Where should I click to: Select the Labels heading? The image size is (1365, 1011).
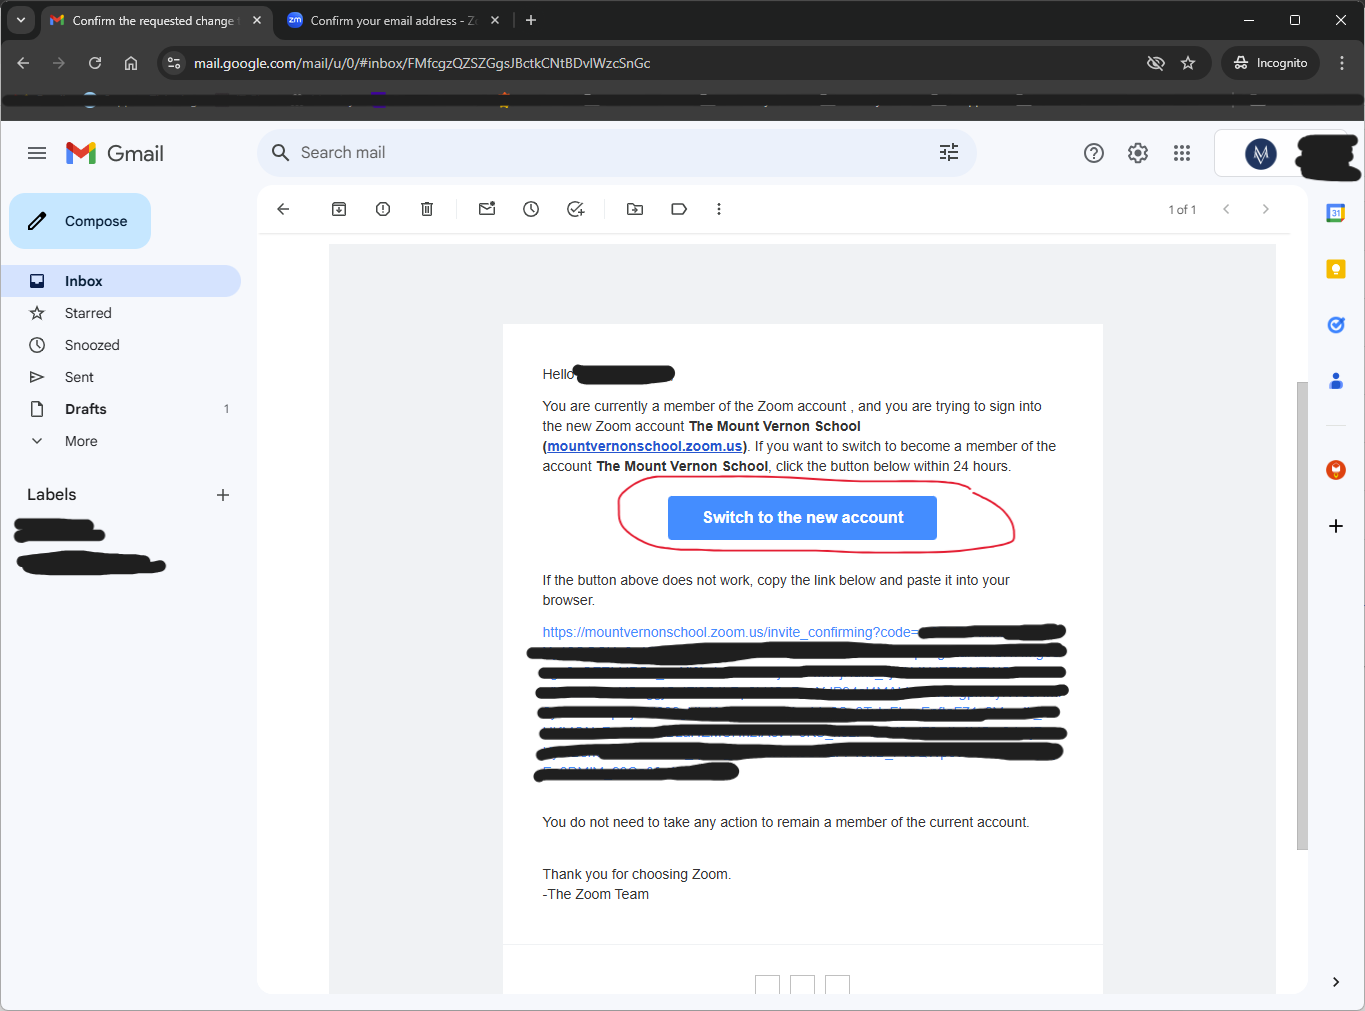point(52,495)
